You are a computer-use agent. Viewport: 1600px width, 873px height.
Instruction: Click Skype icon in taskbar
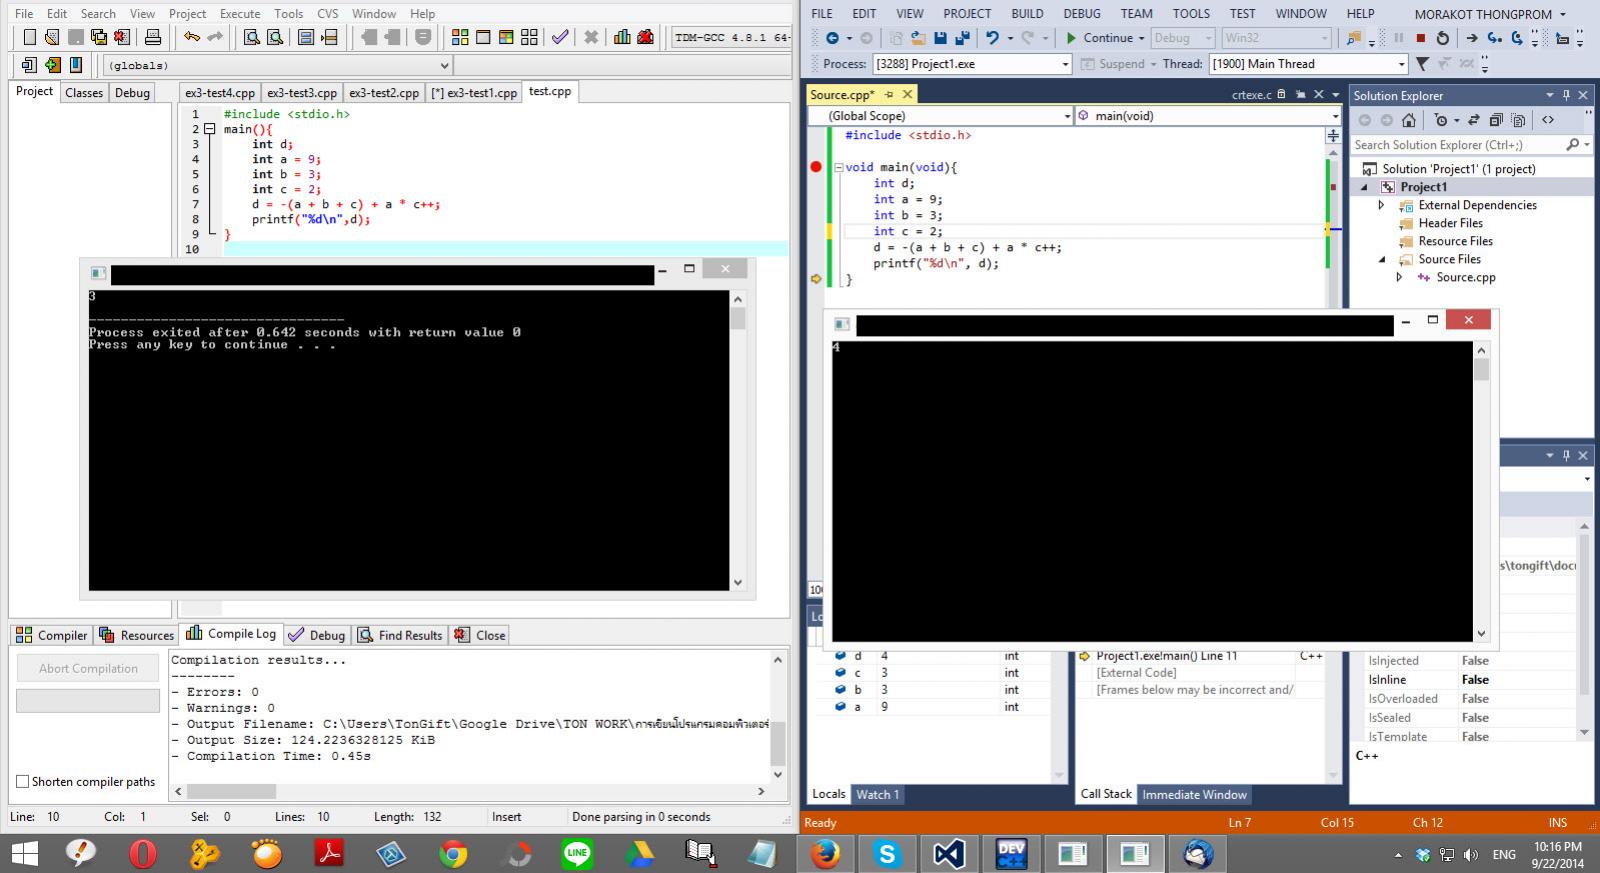pyautogui.click(x=887, y=853)
